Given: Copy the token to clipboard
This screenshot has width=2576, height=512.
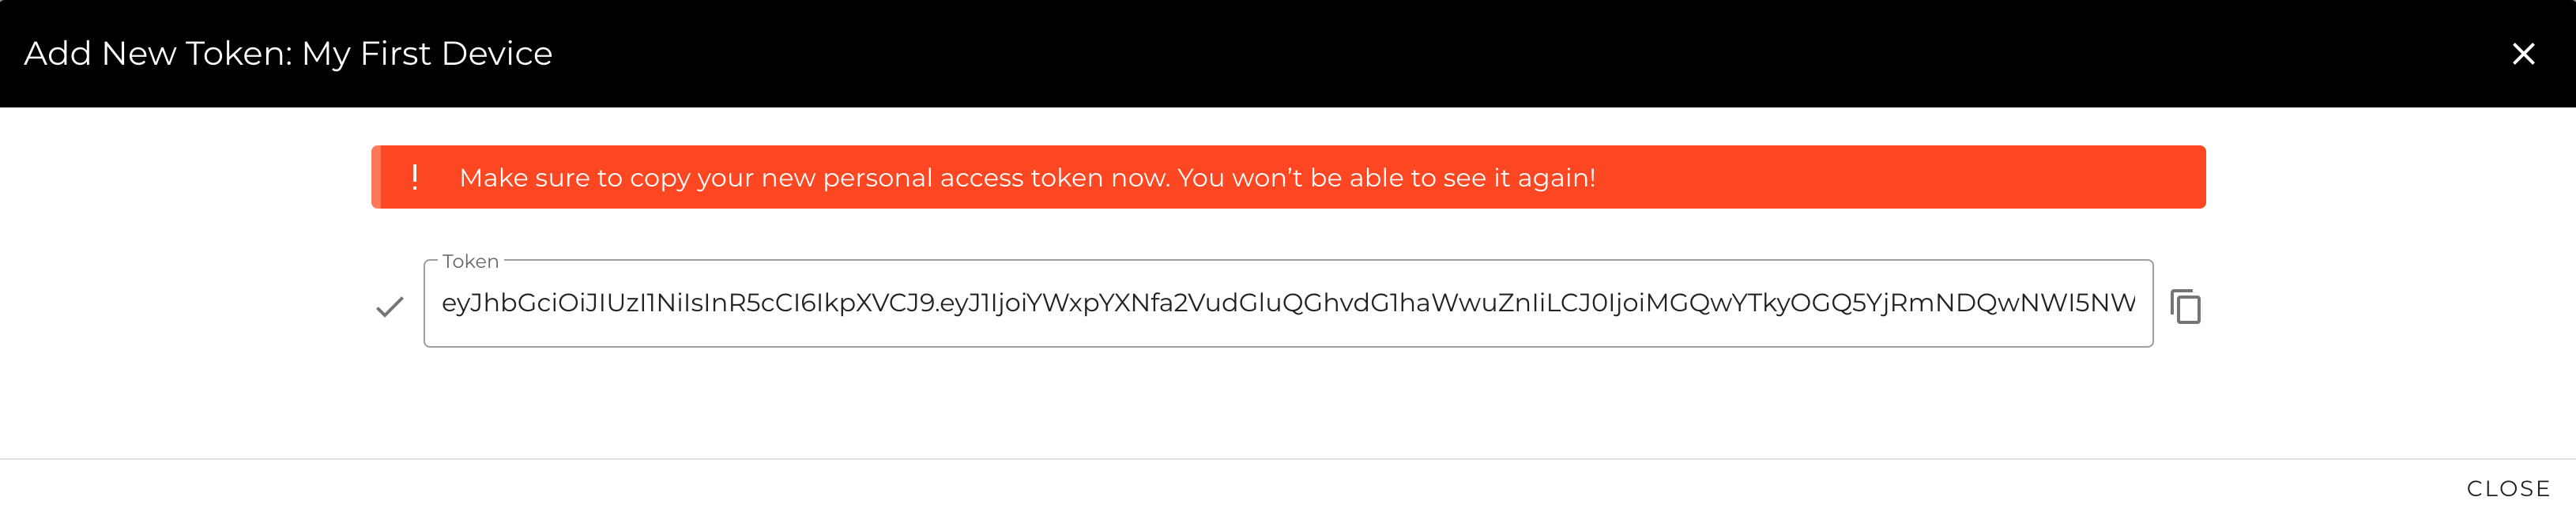Looking at the screenshot, I should click(2185, 306).
